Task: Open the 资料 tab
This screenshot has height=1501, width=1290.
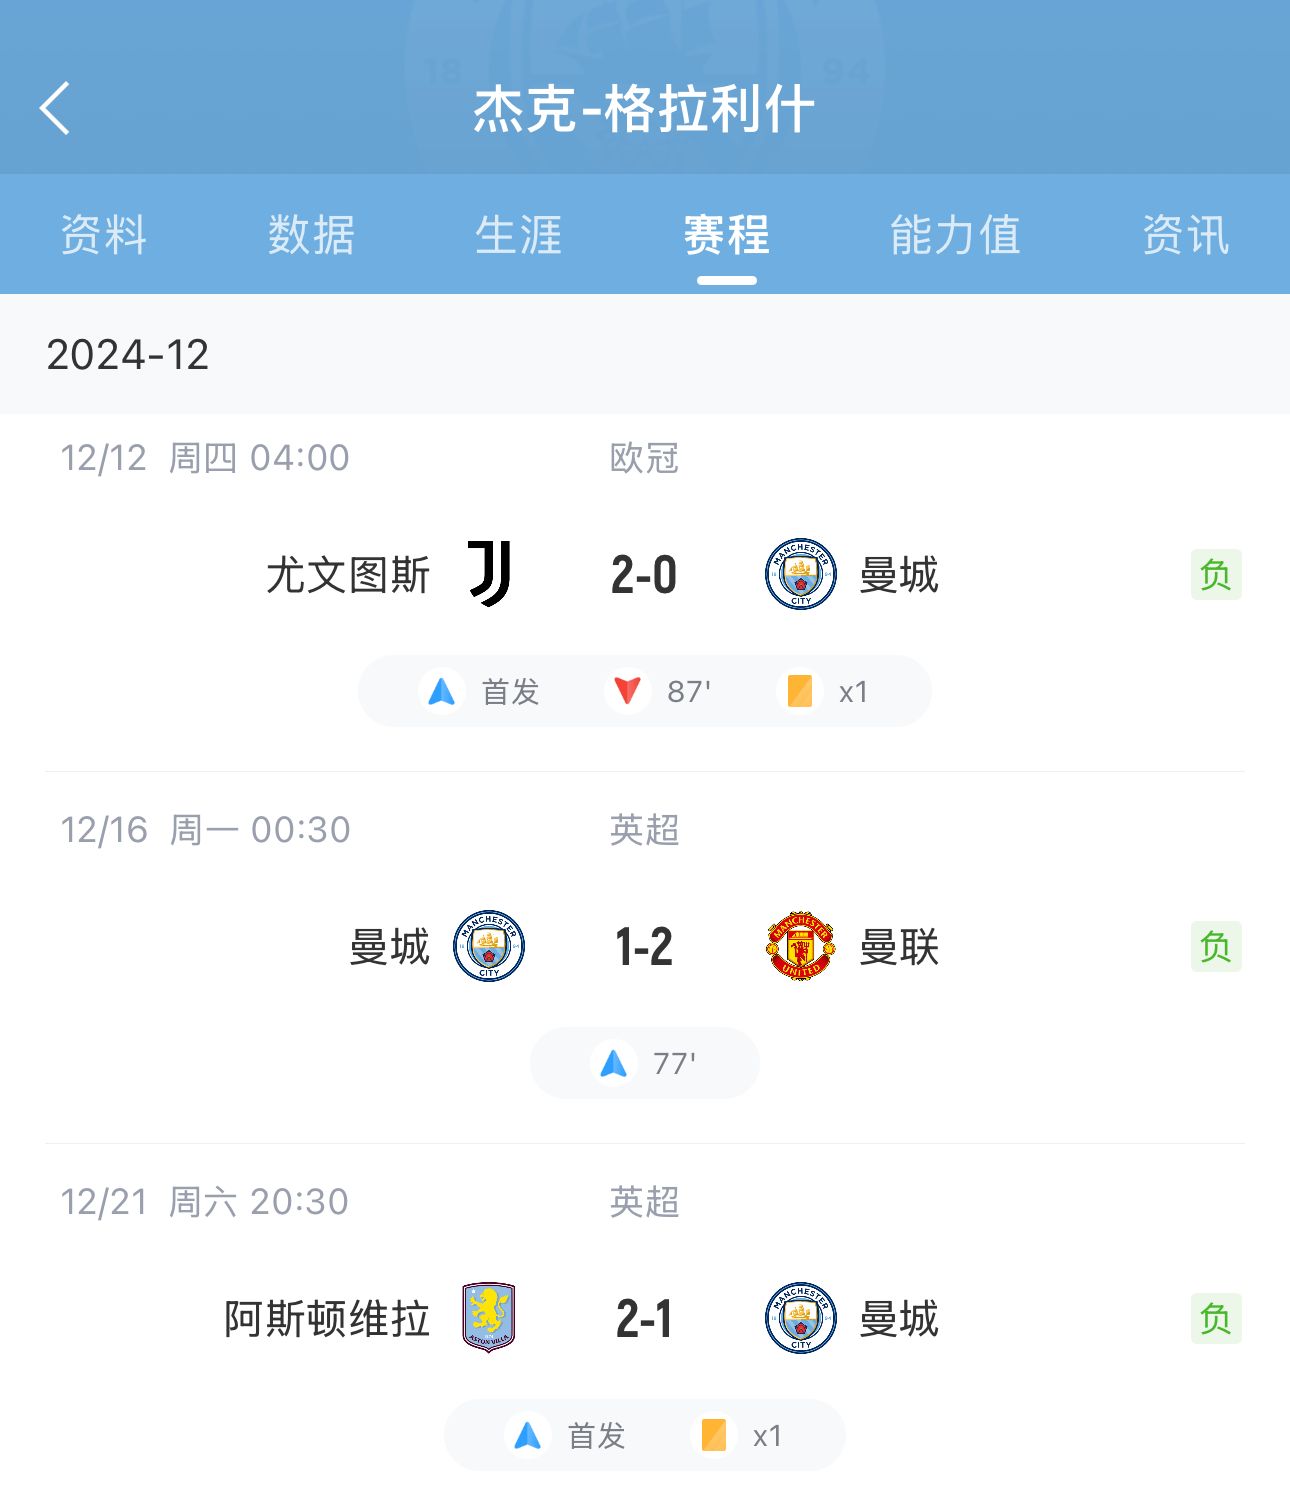Action: (104, 236)
